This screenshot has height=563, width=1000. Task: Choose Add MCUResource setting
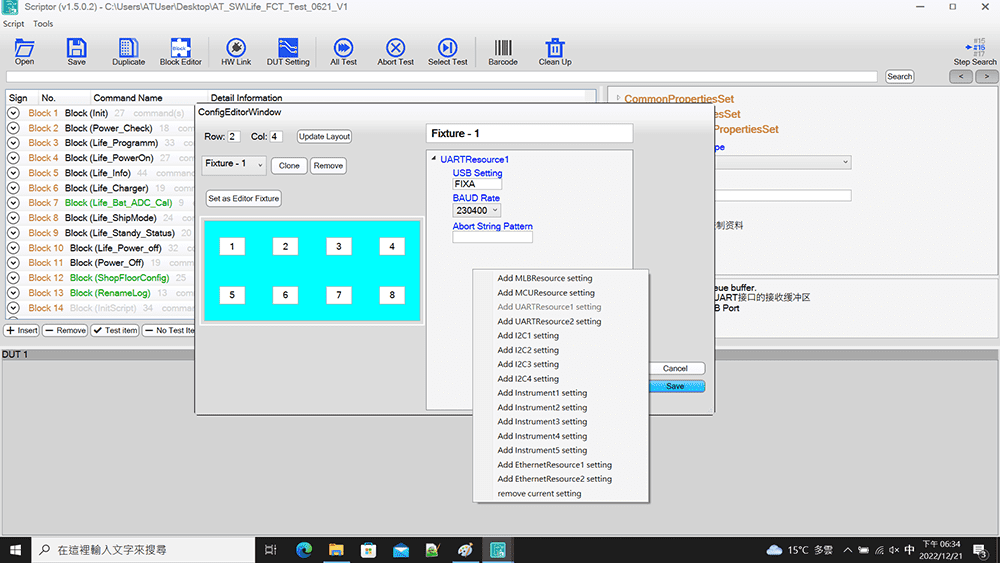(x=546, y=293)
